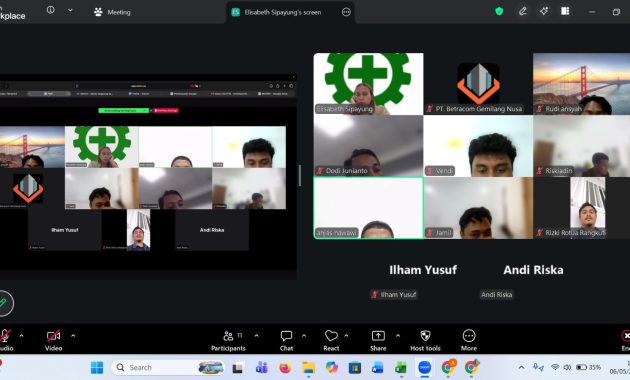Switch to the Meeting tab
The height and width of the screenshot is (380, 630).
[112, 12]
